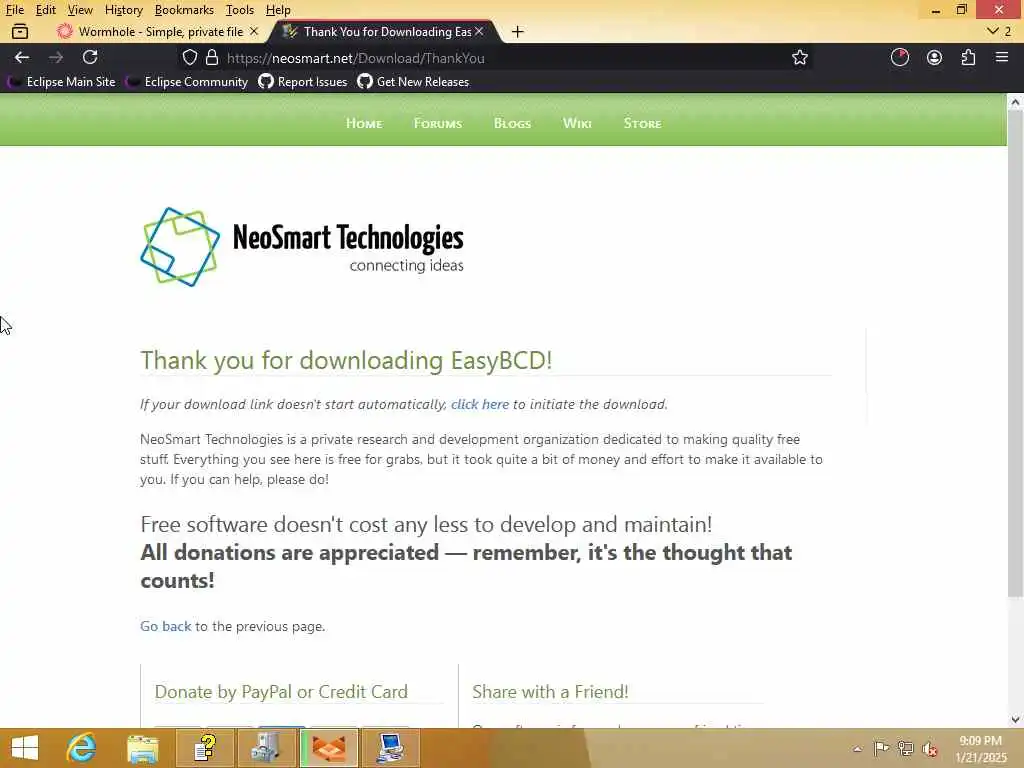This screenshot has height=768, width=1024.
Task: Reload the current page
Action: (90, 57)
